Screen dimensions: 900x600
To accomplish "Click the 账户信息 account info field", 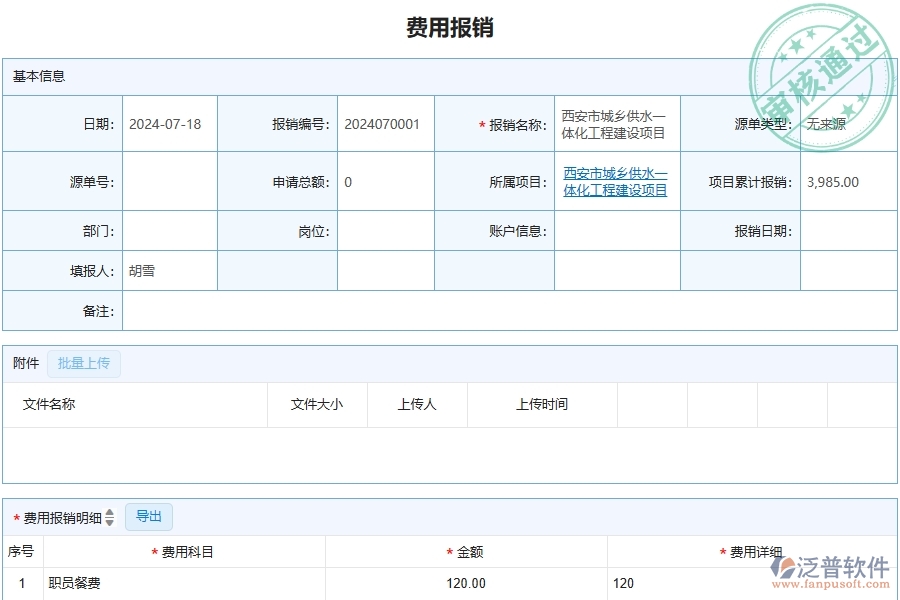I will click(x=617, y=230).
